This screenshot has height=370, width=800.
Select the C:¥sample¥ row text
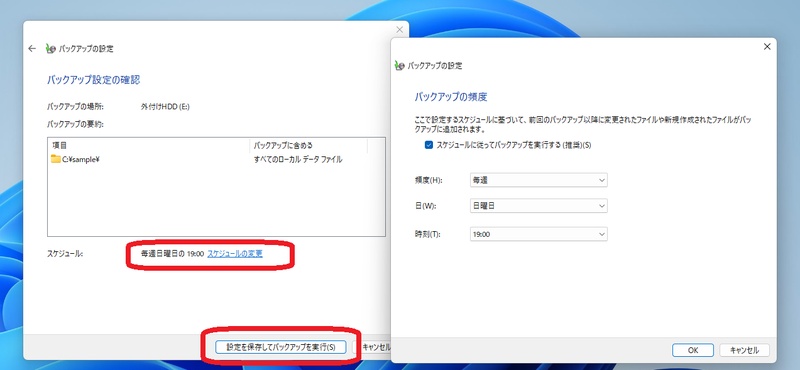(x=80, y=159)
